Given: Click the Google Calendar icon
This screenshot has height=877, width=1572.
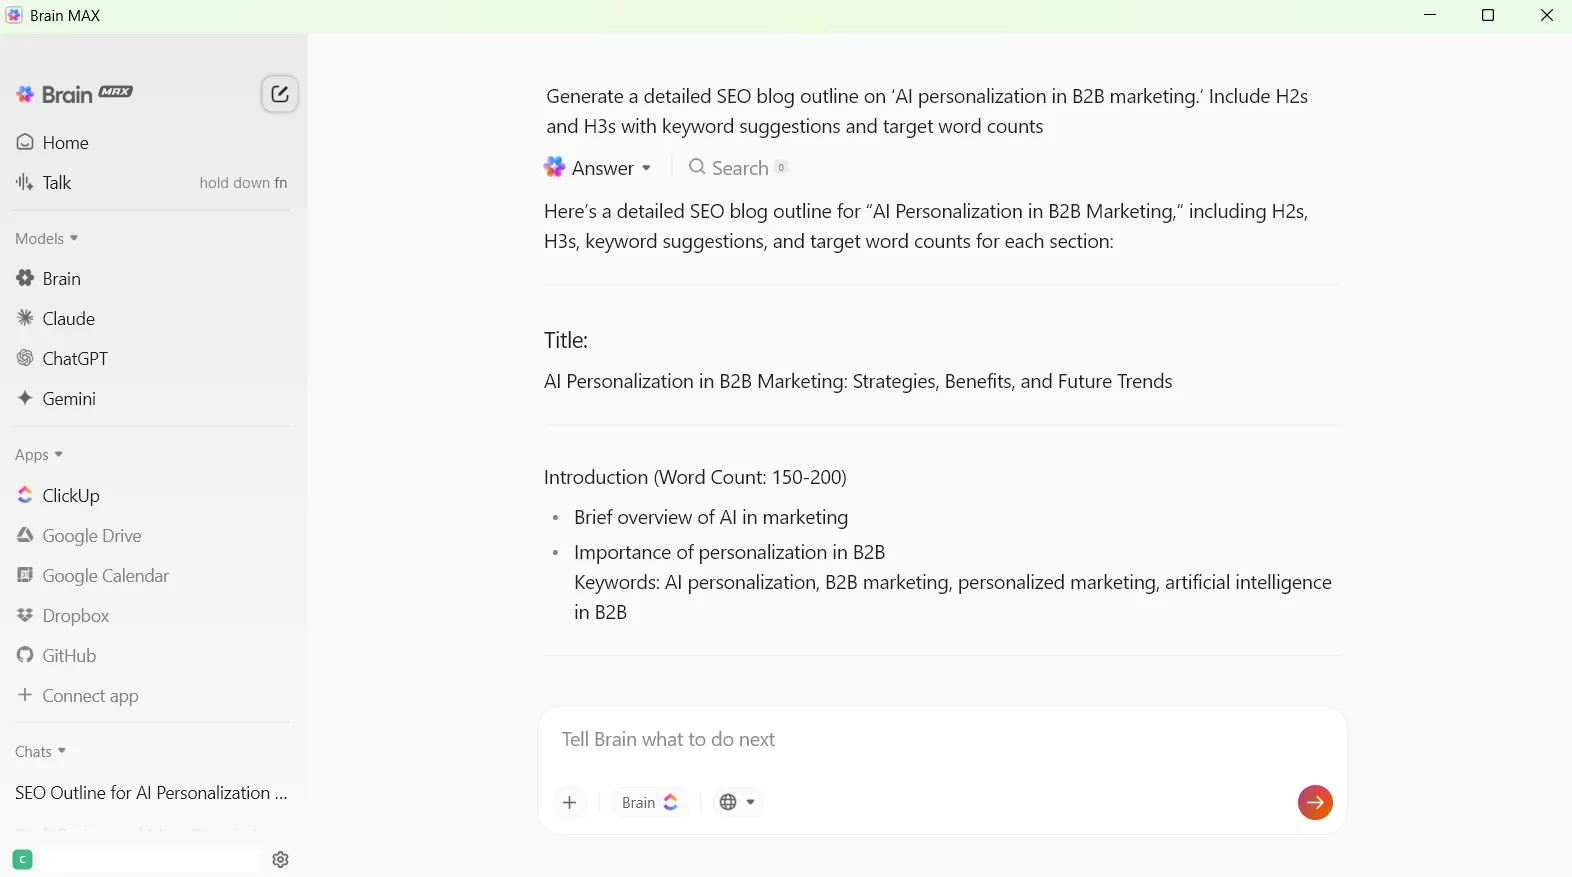Looking at the screenshot, I should coord(25,575).
